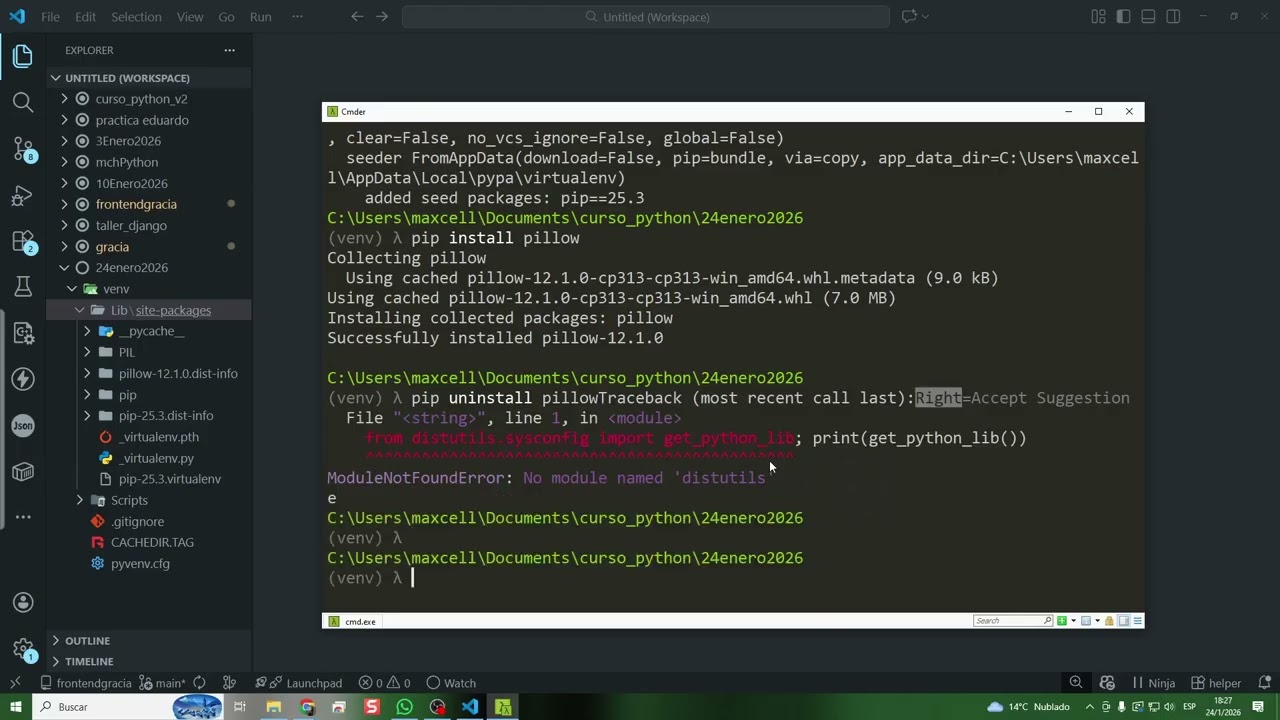Open the Cmder hamburger settings menu
The width and height of the screenshot is (1280, 720).
(1136, 621)
